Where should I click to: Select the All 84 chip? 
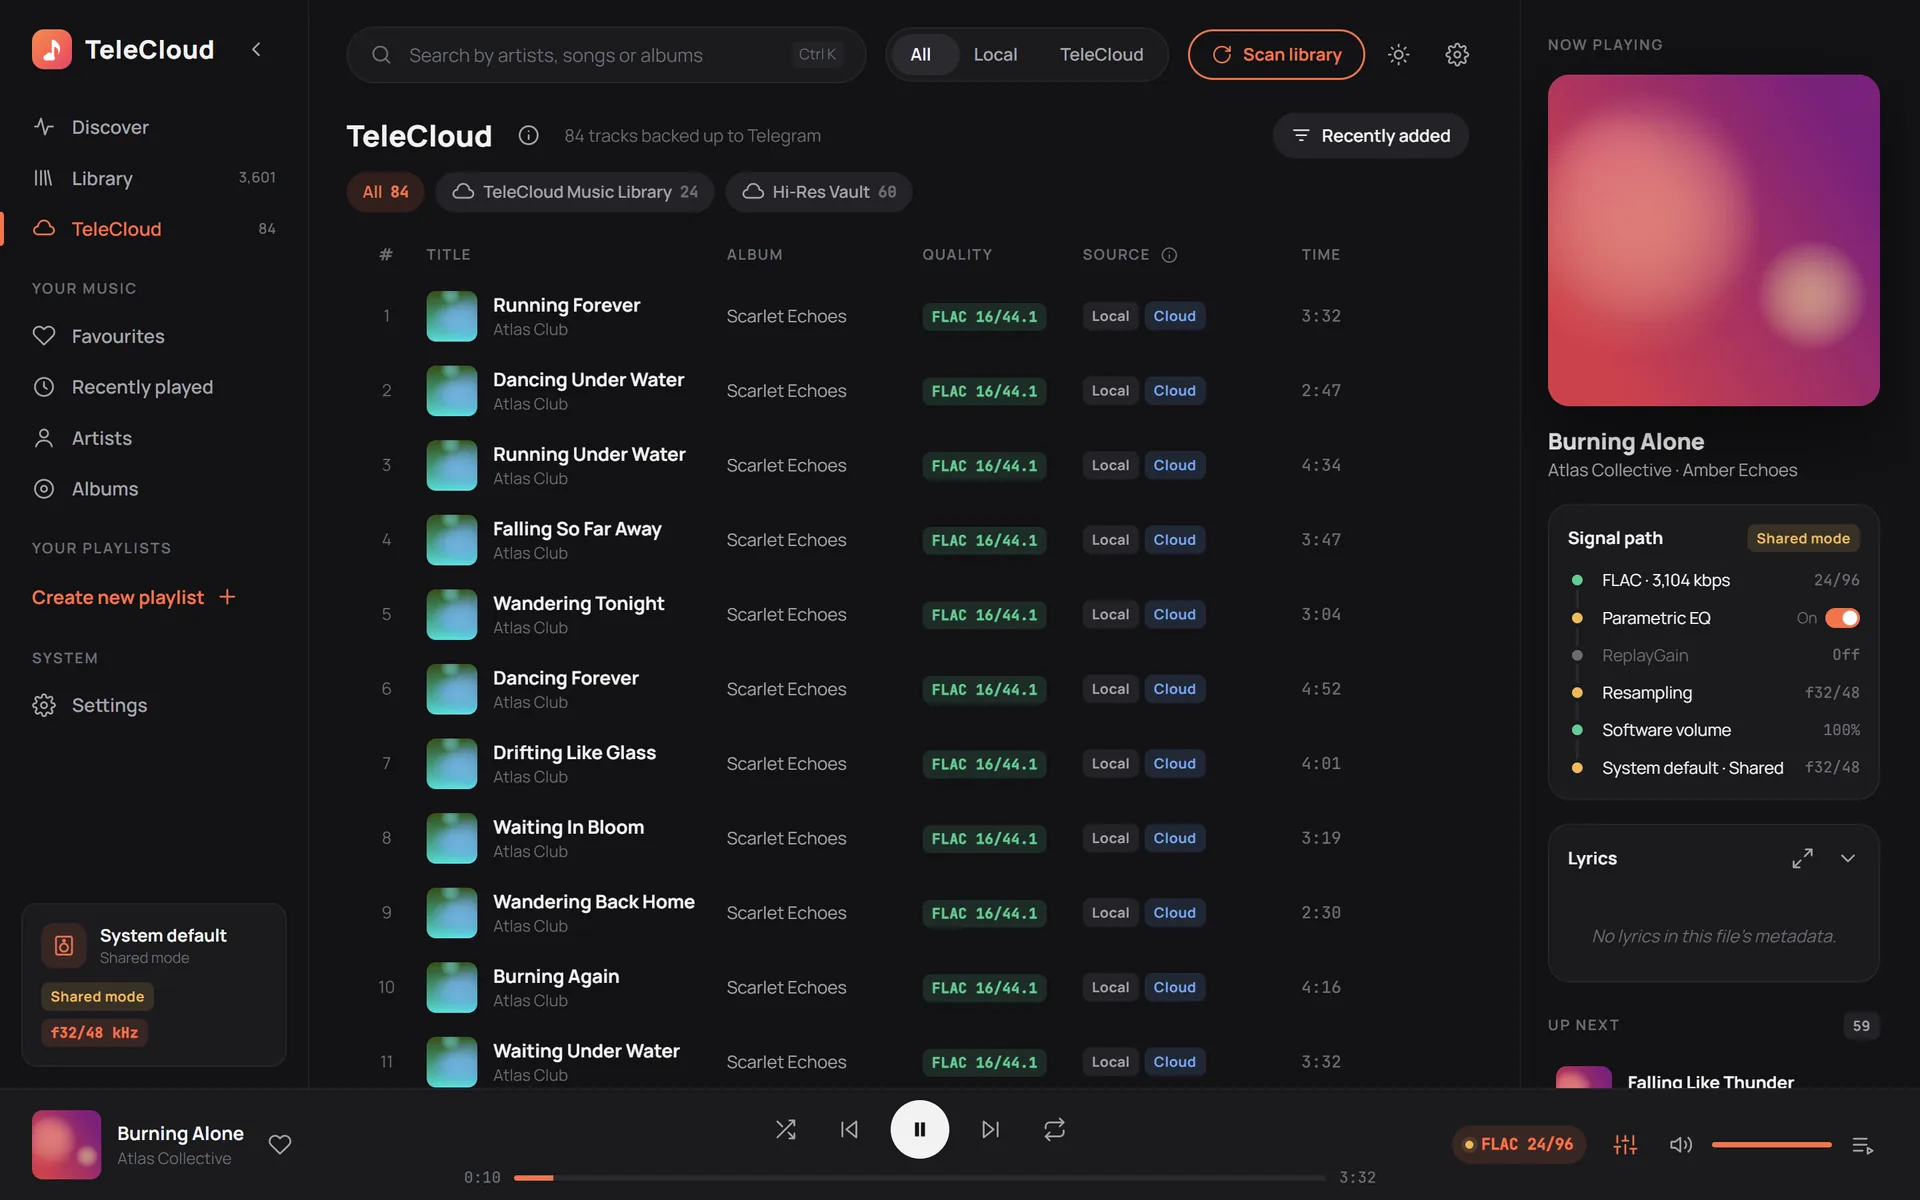click(385, 192)
